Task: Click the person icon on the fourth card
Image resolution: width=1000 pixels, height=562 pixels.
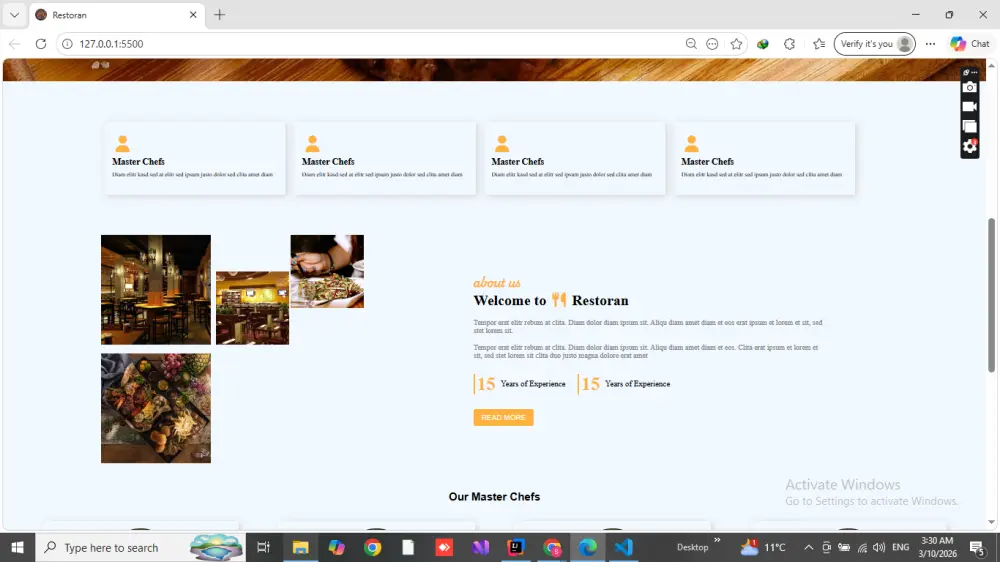Action: [x=691, y=144]
